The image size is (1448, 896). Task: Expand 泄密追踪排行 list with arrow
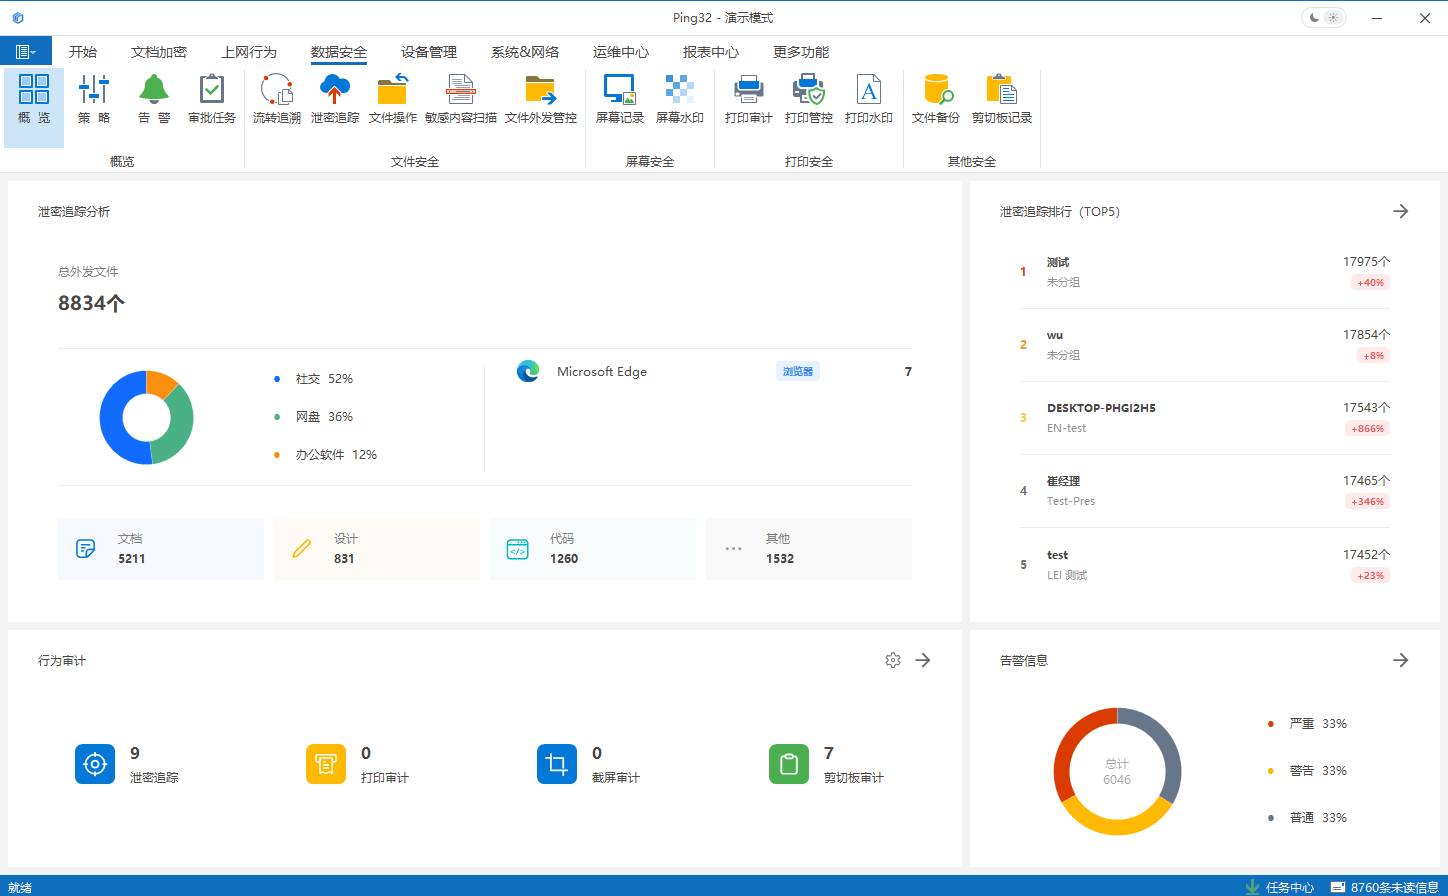(x=1400, y=211)
